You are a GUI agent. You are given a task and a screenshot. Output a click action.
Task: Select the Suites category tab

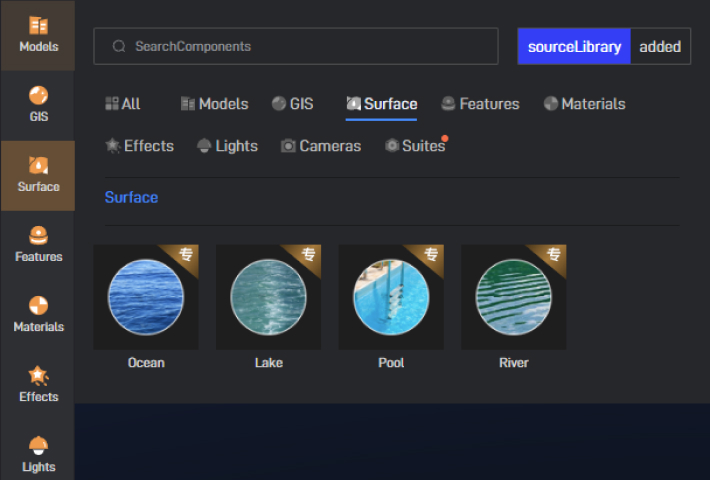(415, 146)
